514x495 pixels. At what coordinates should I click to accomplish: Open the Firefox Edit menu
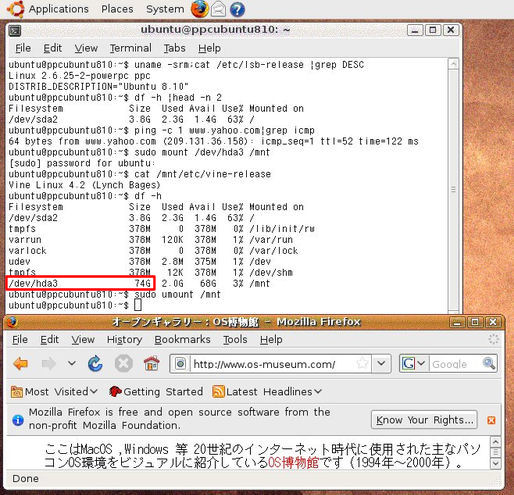(49, 340)
